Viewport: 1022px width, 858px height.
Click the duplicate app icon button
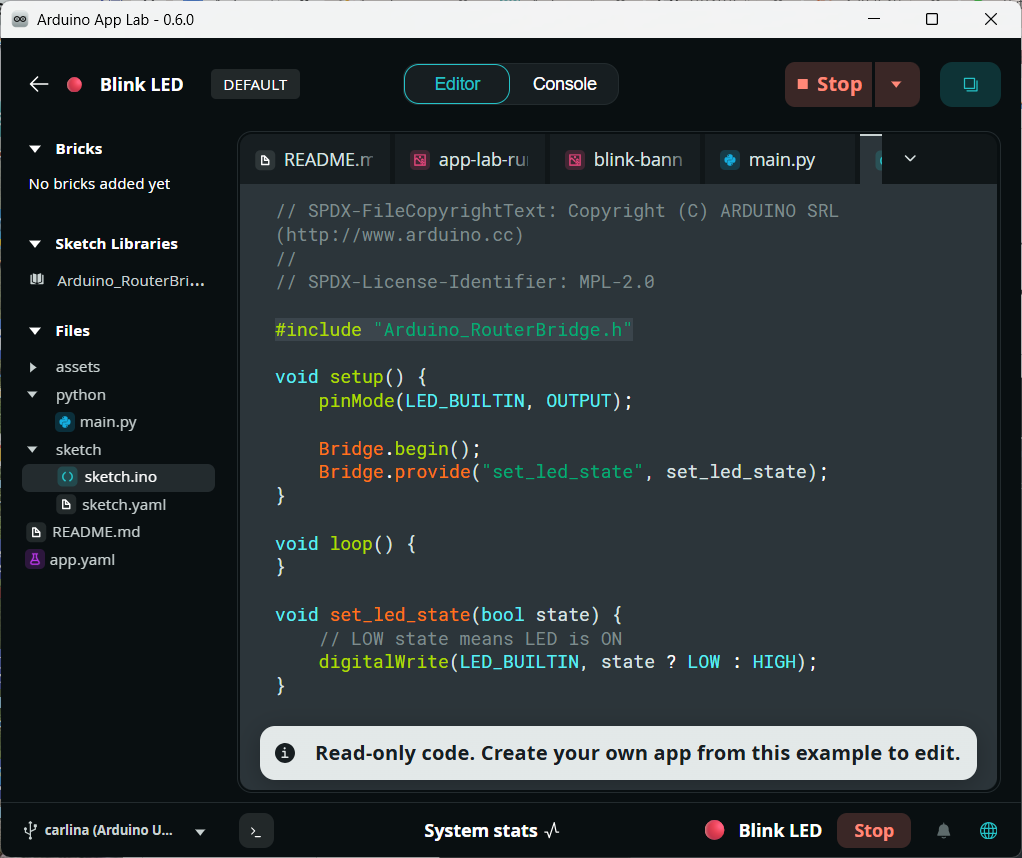(x=970, y=85)
